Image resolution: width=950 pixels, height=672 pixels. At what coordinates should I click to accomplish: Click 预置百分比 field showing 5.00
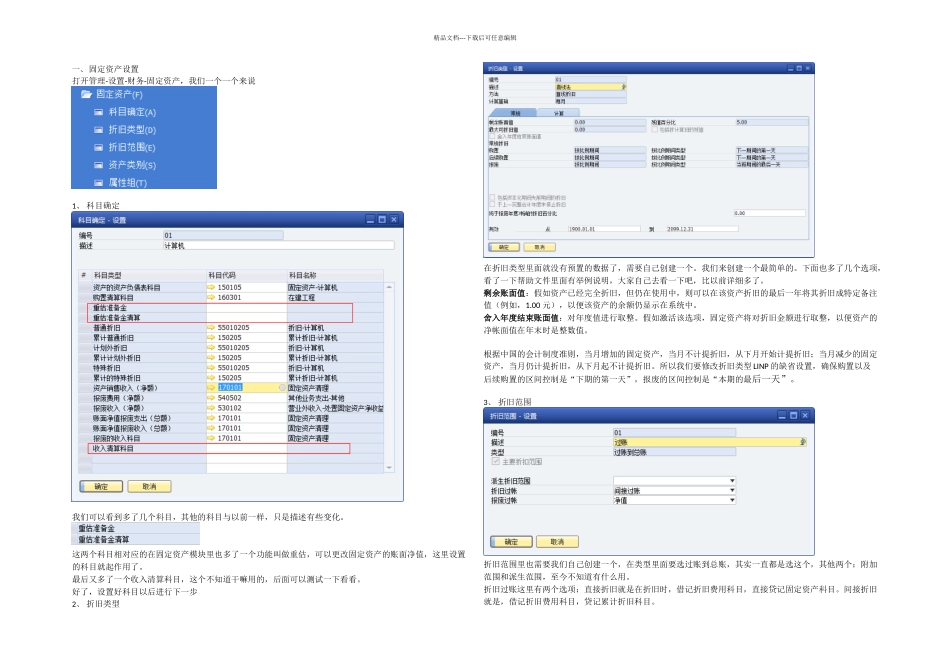(772, 122)
